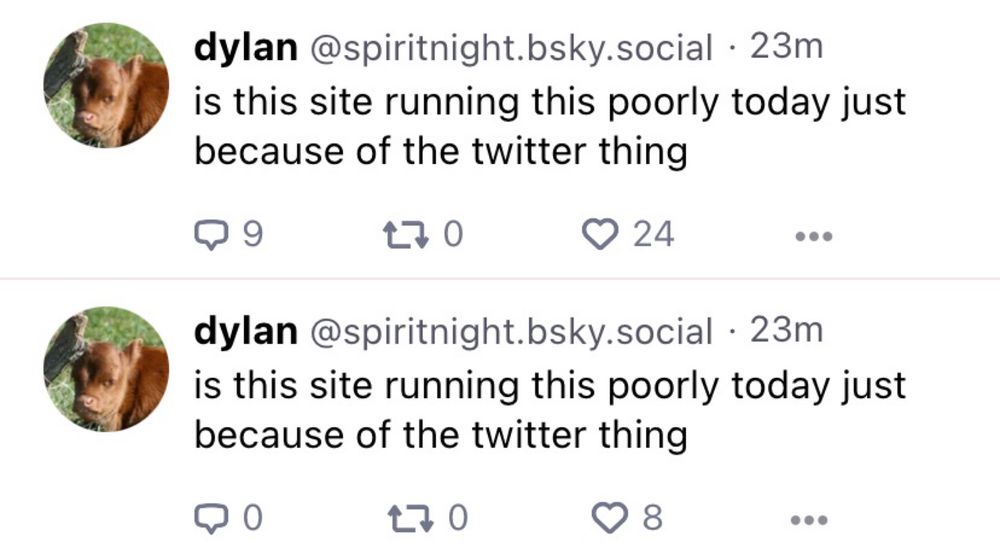Viewport: 1000px width, 549px height.
Task: Click the 23m timestamp on the top post
Action: pyautogui.click(x=786, y=48)
